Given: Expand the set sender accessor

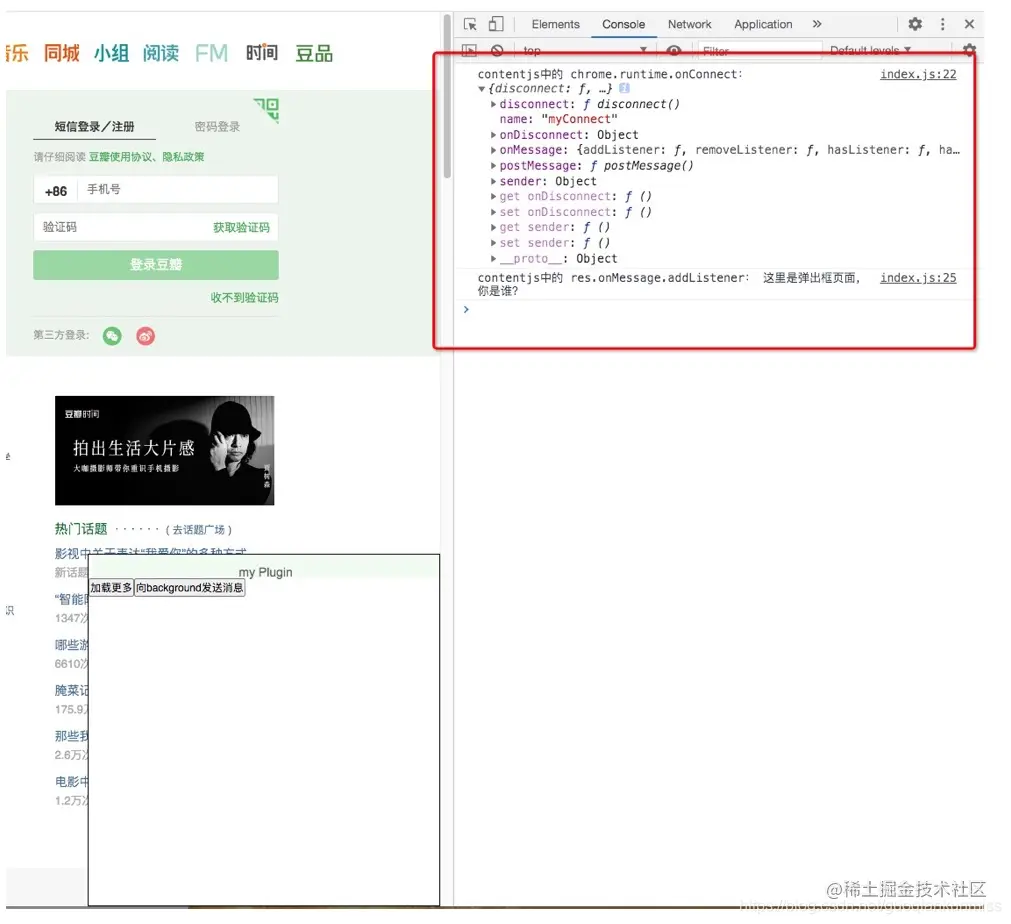Looking at the screenshot, I should 493,243.
